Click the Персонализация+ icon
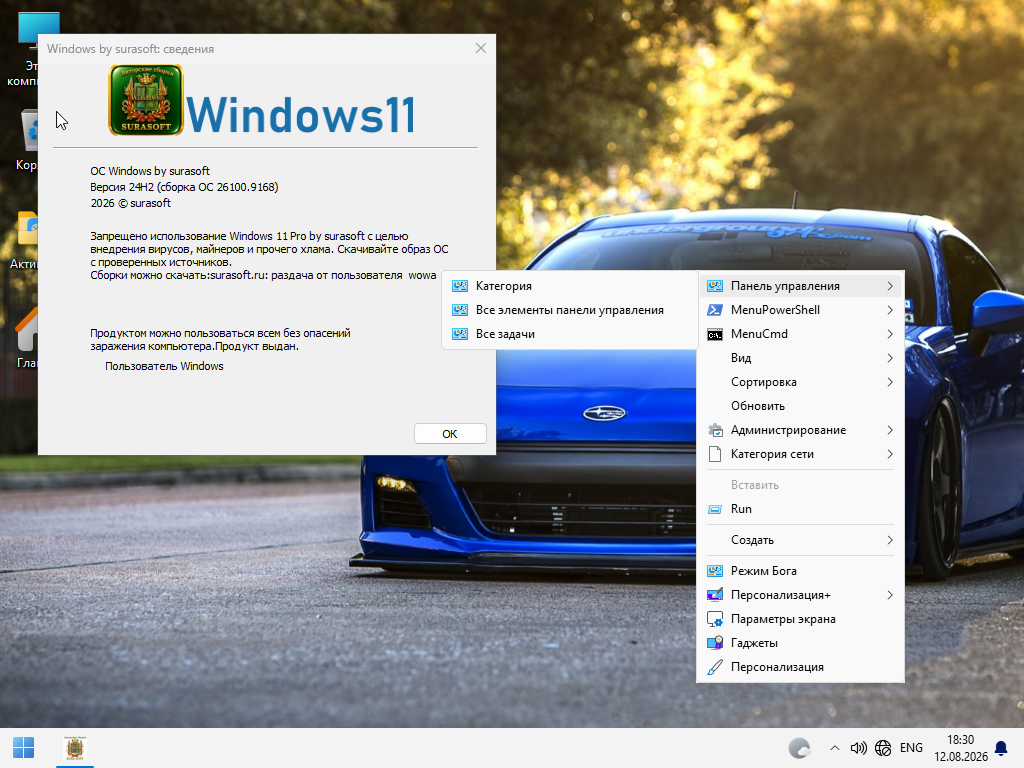 715,595
